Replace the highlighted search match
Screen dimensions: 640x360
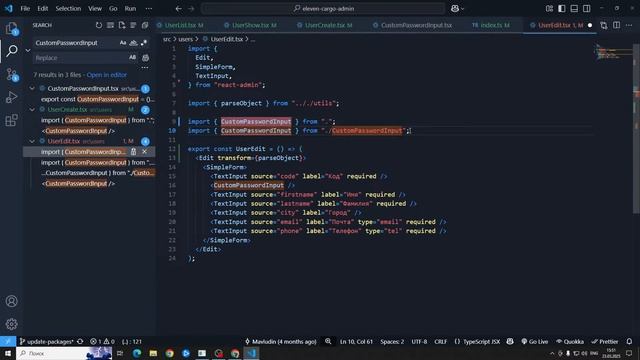(133, 152)
